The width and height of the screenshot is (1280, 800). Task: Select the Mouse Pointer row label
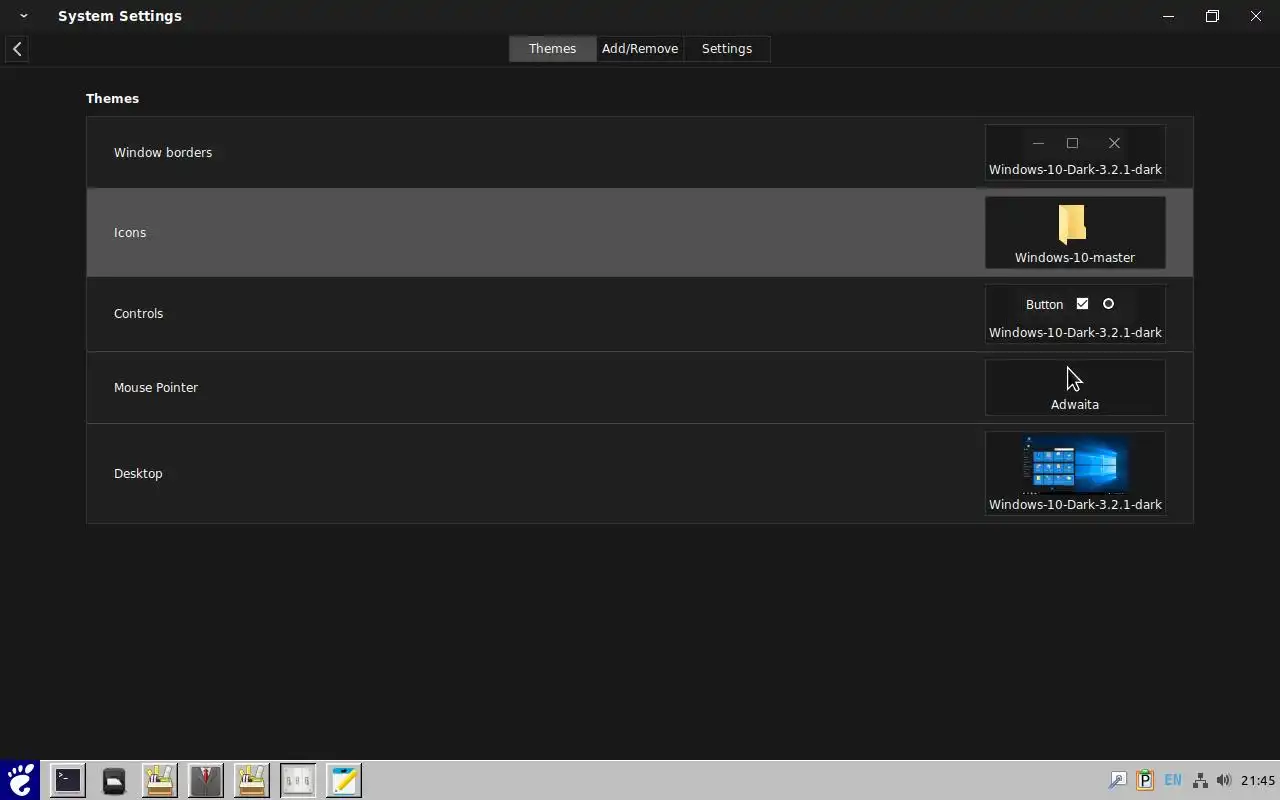tap(156, 387)
